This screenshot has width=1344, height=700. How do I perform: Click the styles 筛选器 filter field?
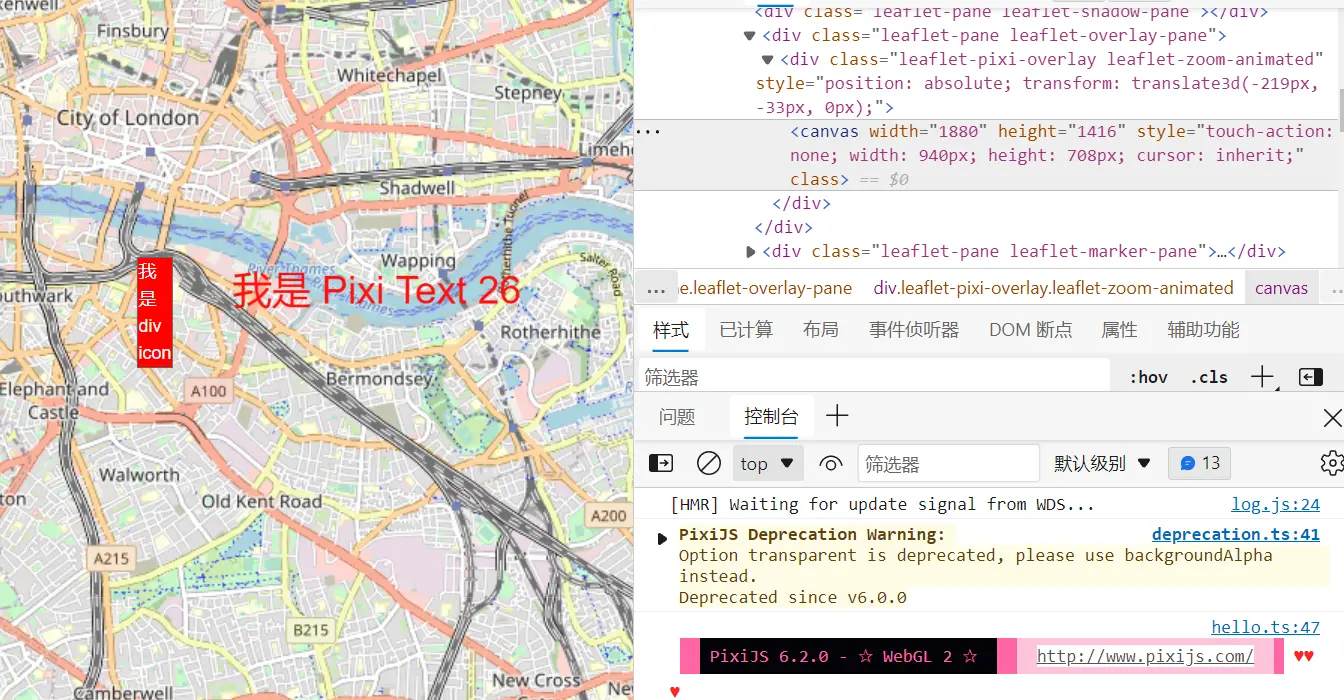coord(875,377)
